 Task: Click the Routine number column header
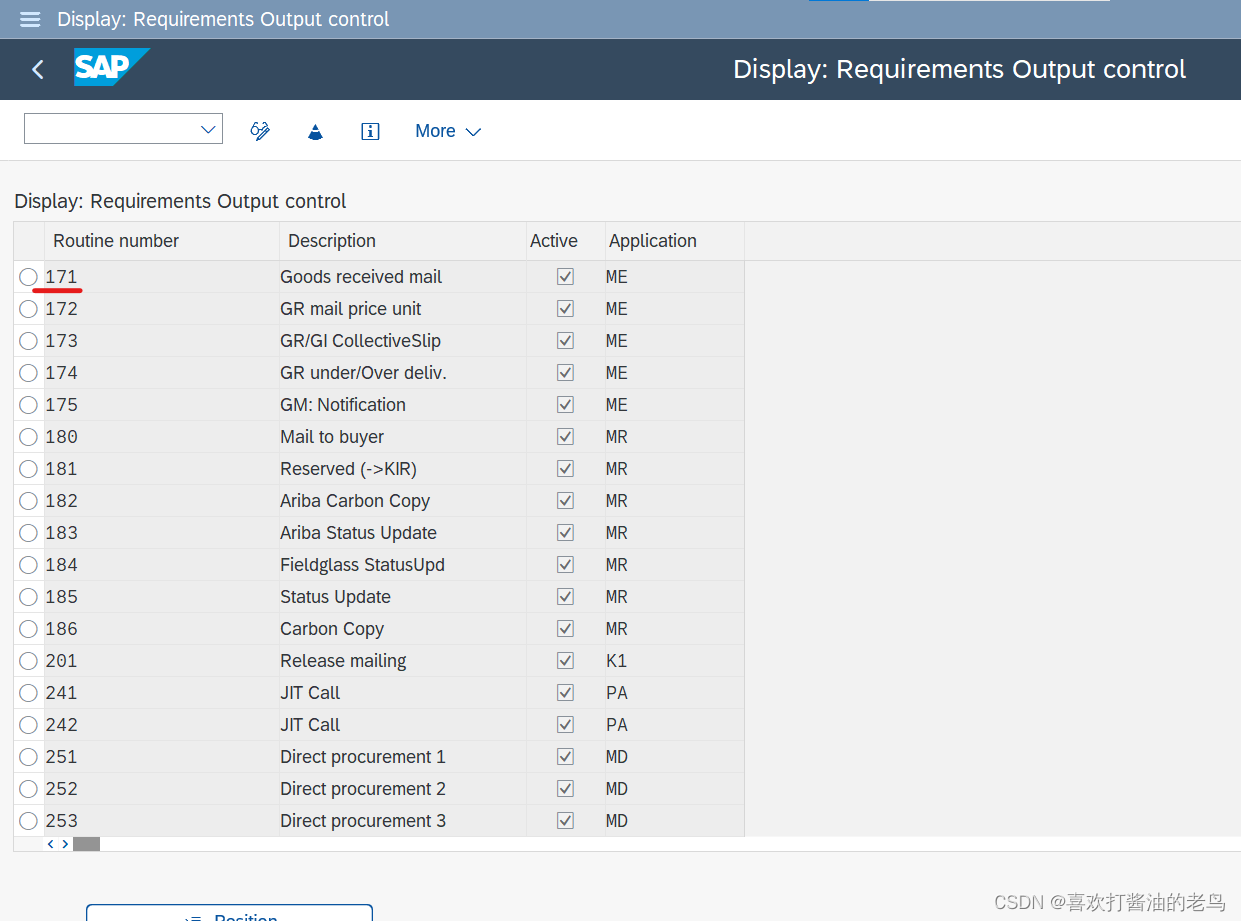pos(116,240)
